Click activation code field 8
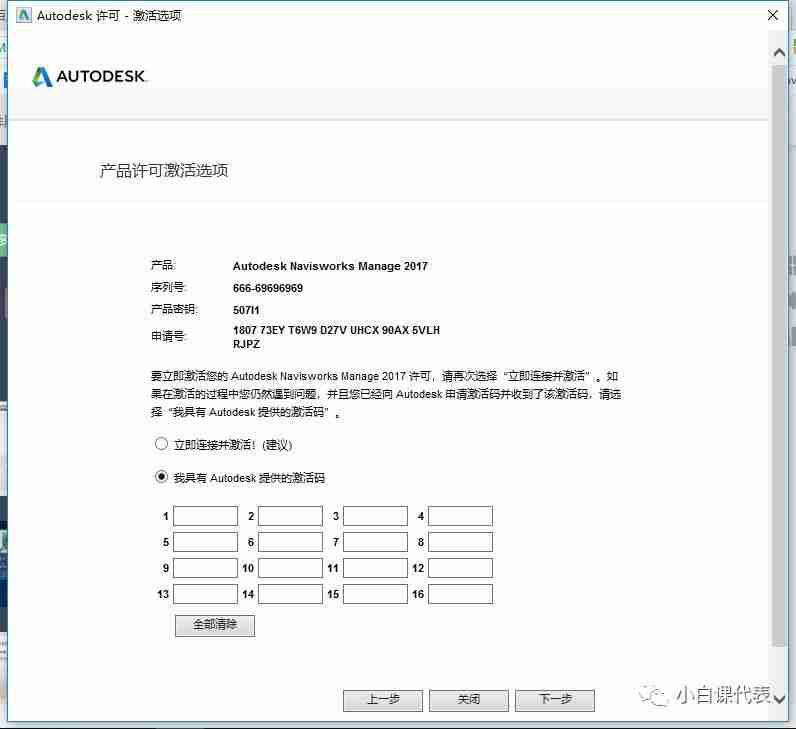The image size is (796, 729). click(x=460, y=542)
